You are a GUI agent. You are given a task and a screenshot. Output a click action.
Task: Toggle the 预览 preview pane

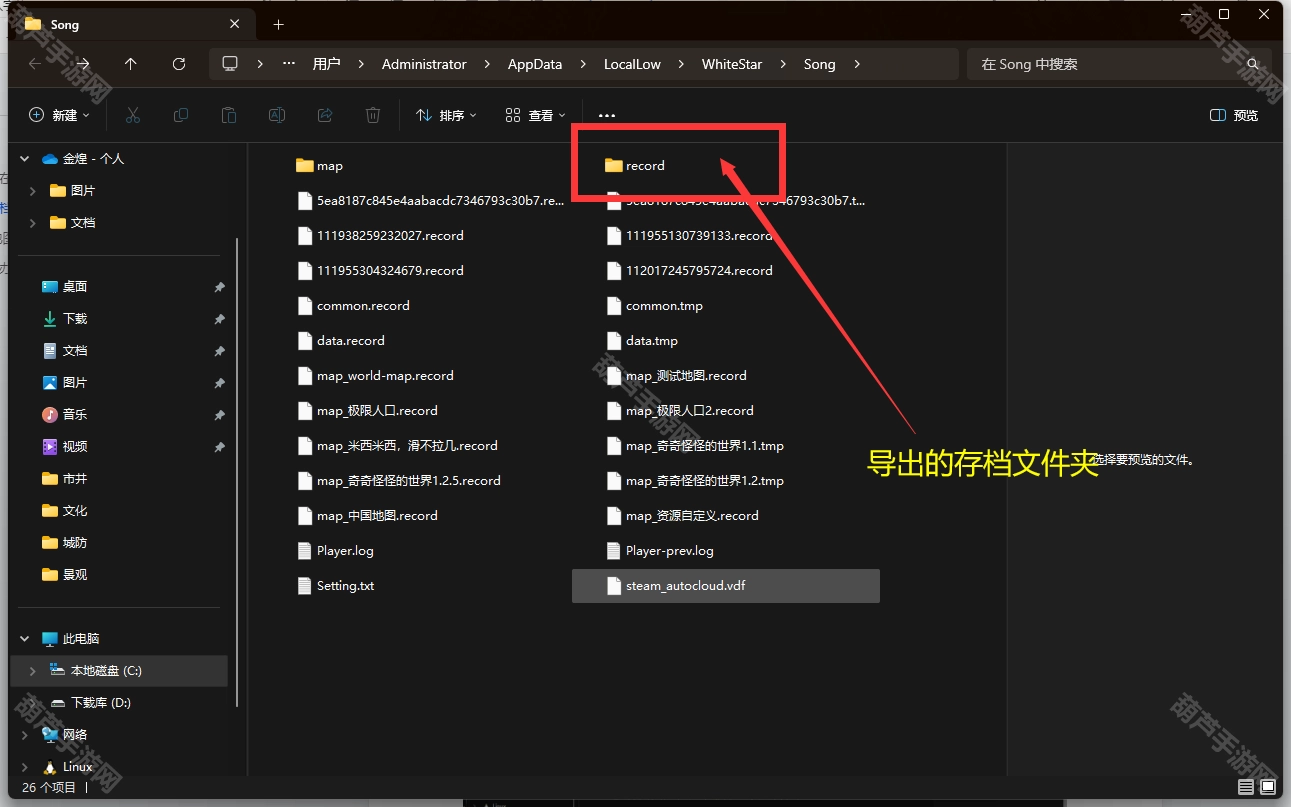(x=1234, y=116)
